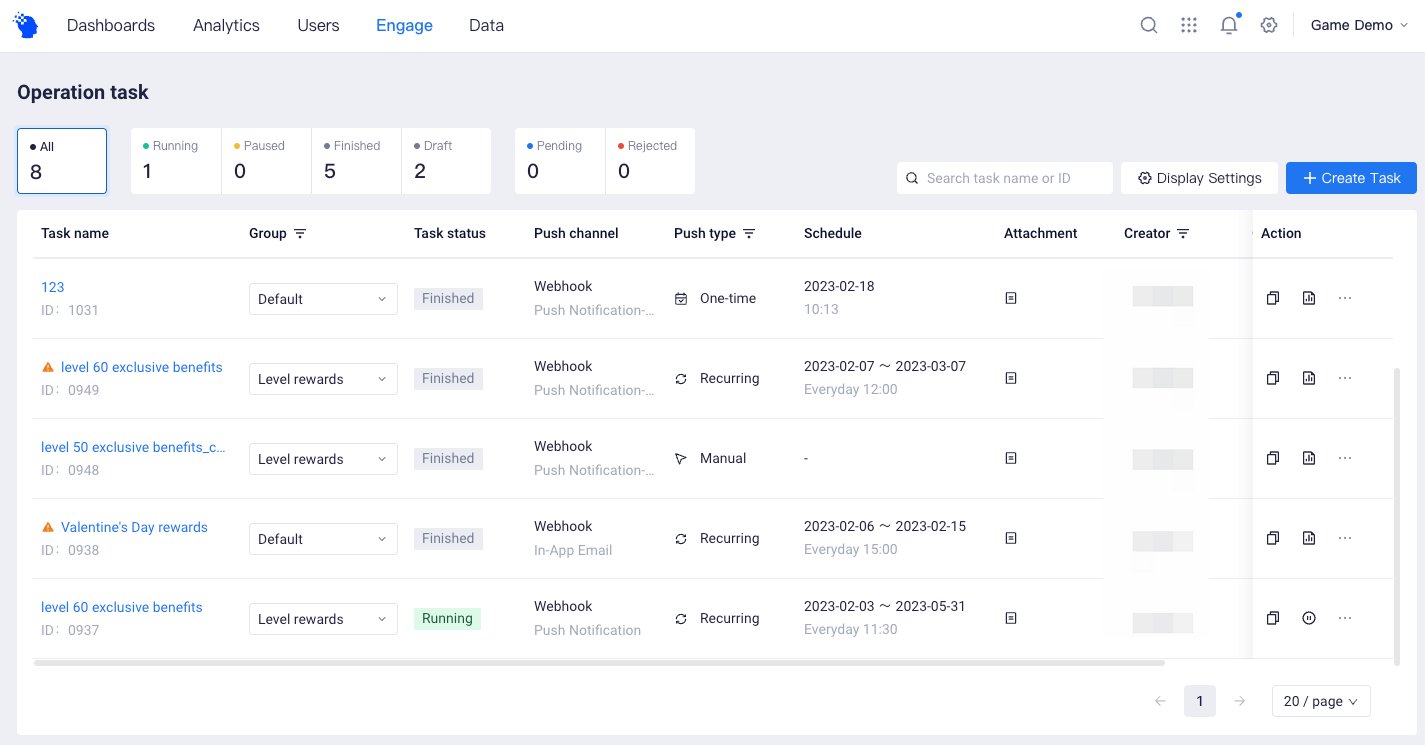The height and width of the screenshot is (745, 1425).
Task: Open the "20 / page" page-size dropdown
Action: coord(1320,701)
